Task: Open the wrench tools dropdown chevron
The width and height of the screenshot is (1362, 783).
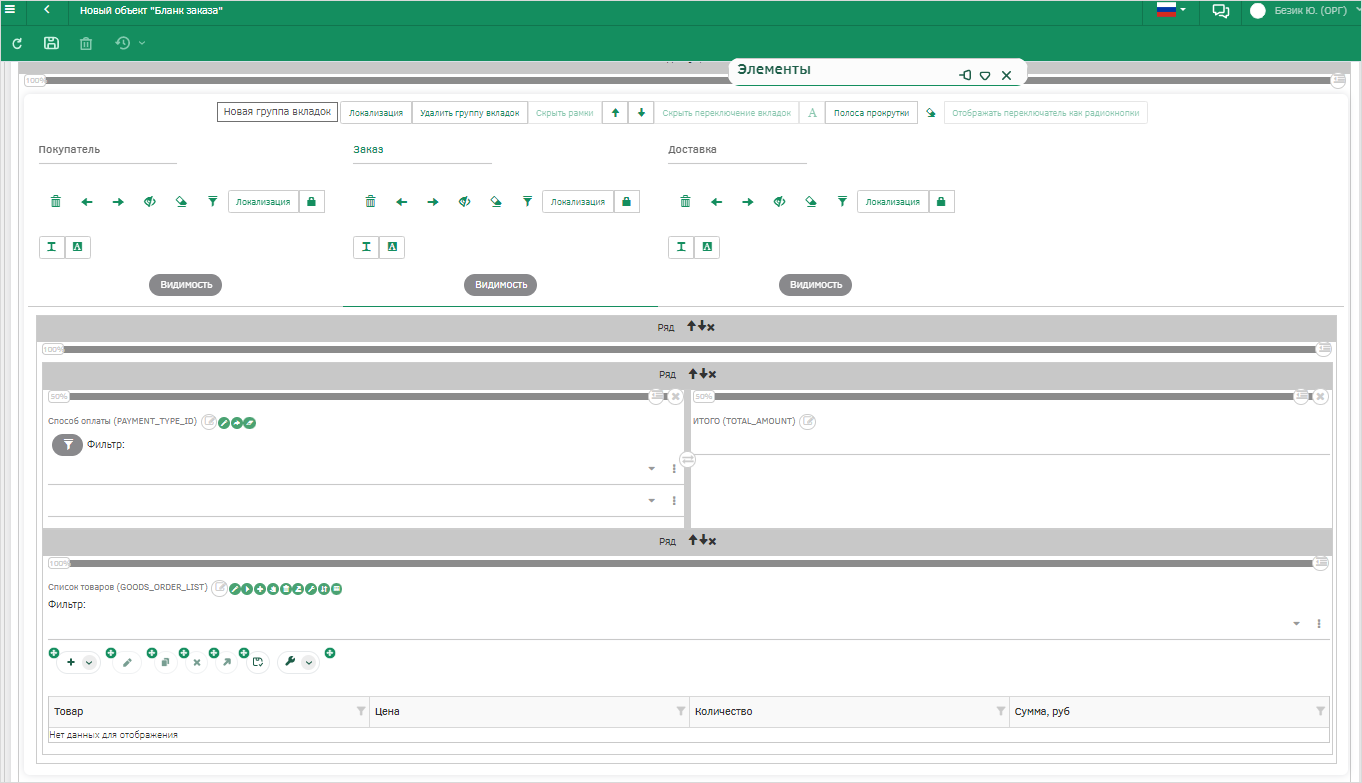Action: click(x=309, y=662)
